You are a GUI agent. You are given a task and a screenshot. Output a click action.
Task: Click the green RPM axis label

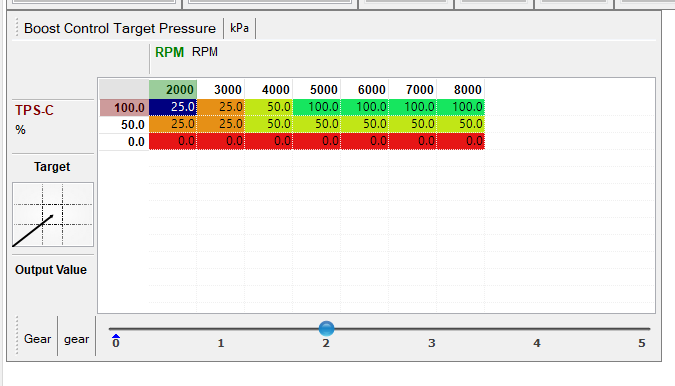click(x=169, y=52)
